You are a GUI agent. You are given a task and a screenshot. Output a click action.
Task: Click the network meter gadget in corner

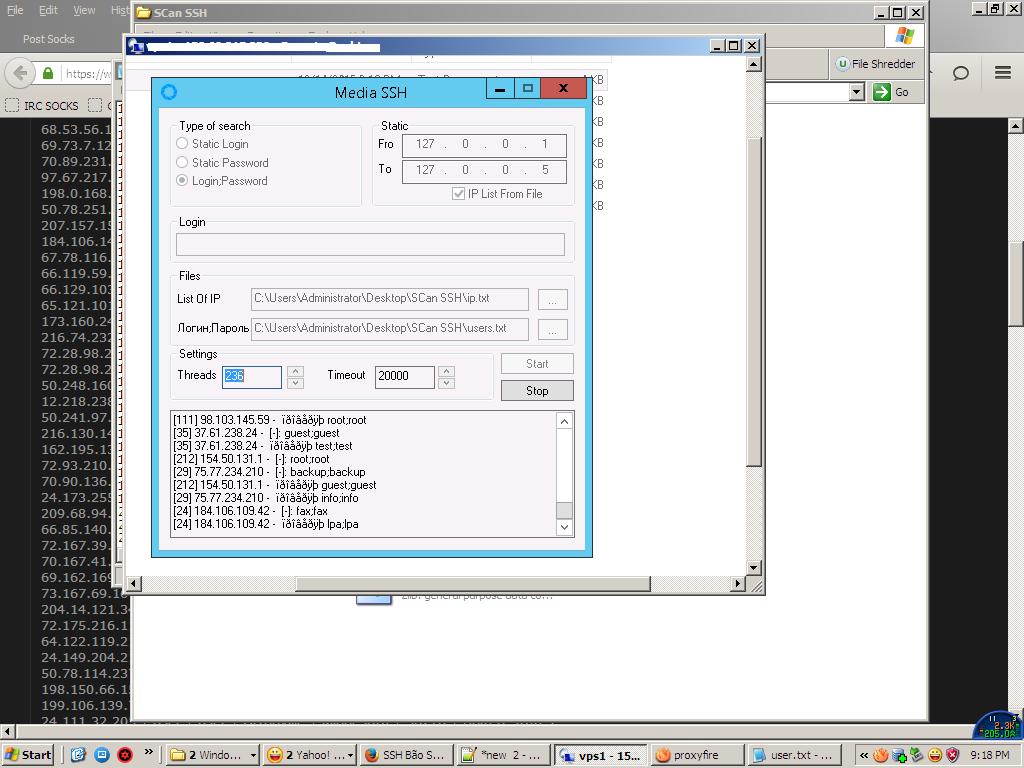997,726
